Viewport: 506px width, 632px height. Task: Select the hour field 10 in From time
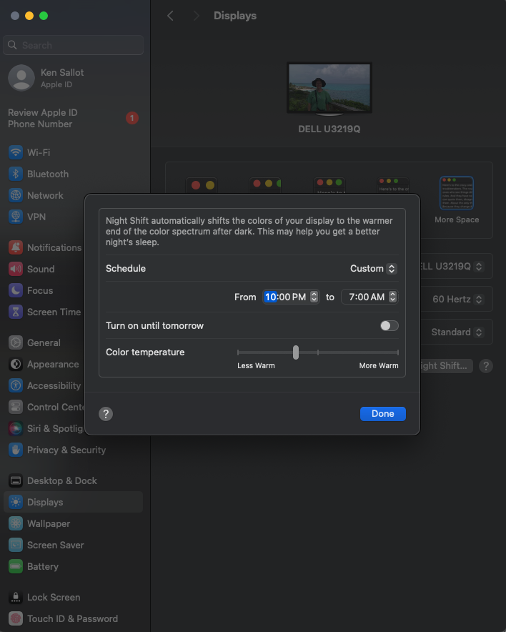coord(271,297)
